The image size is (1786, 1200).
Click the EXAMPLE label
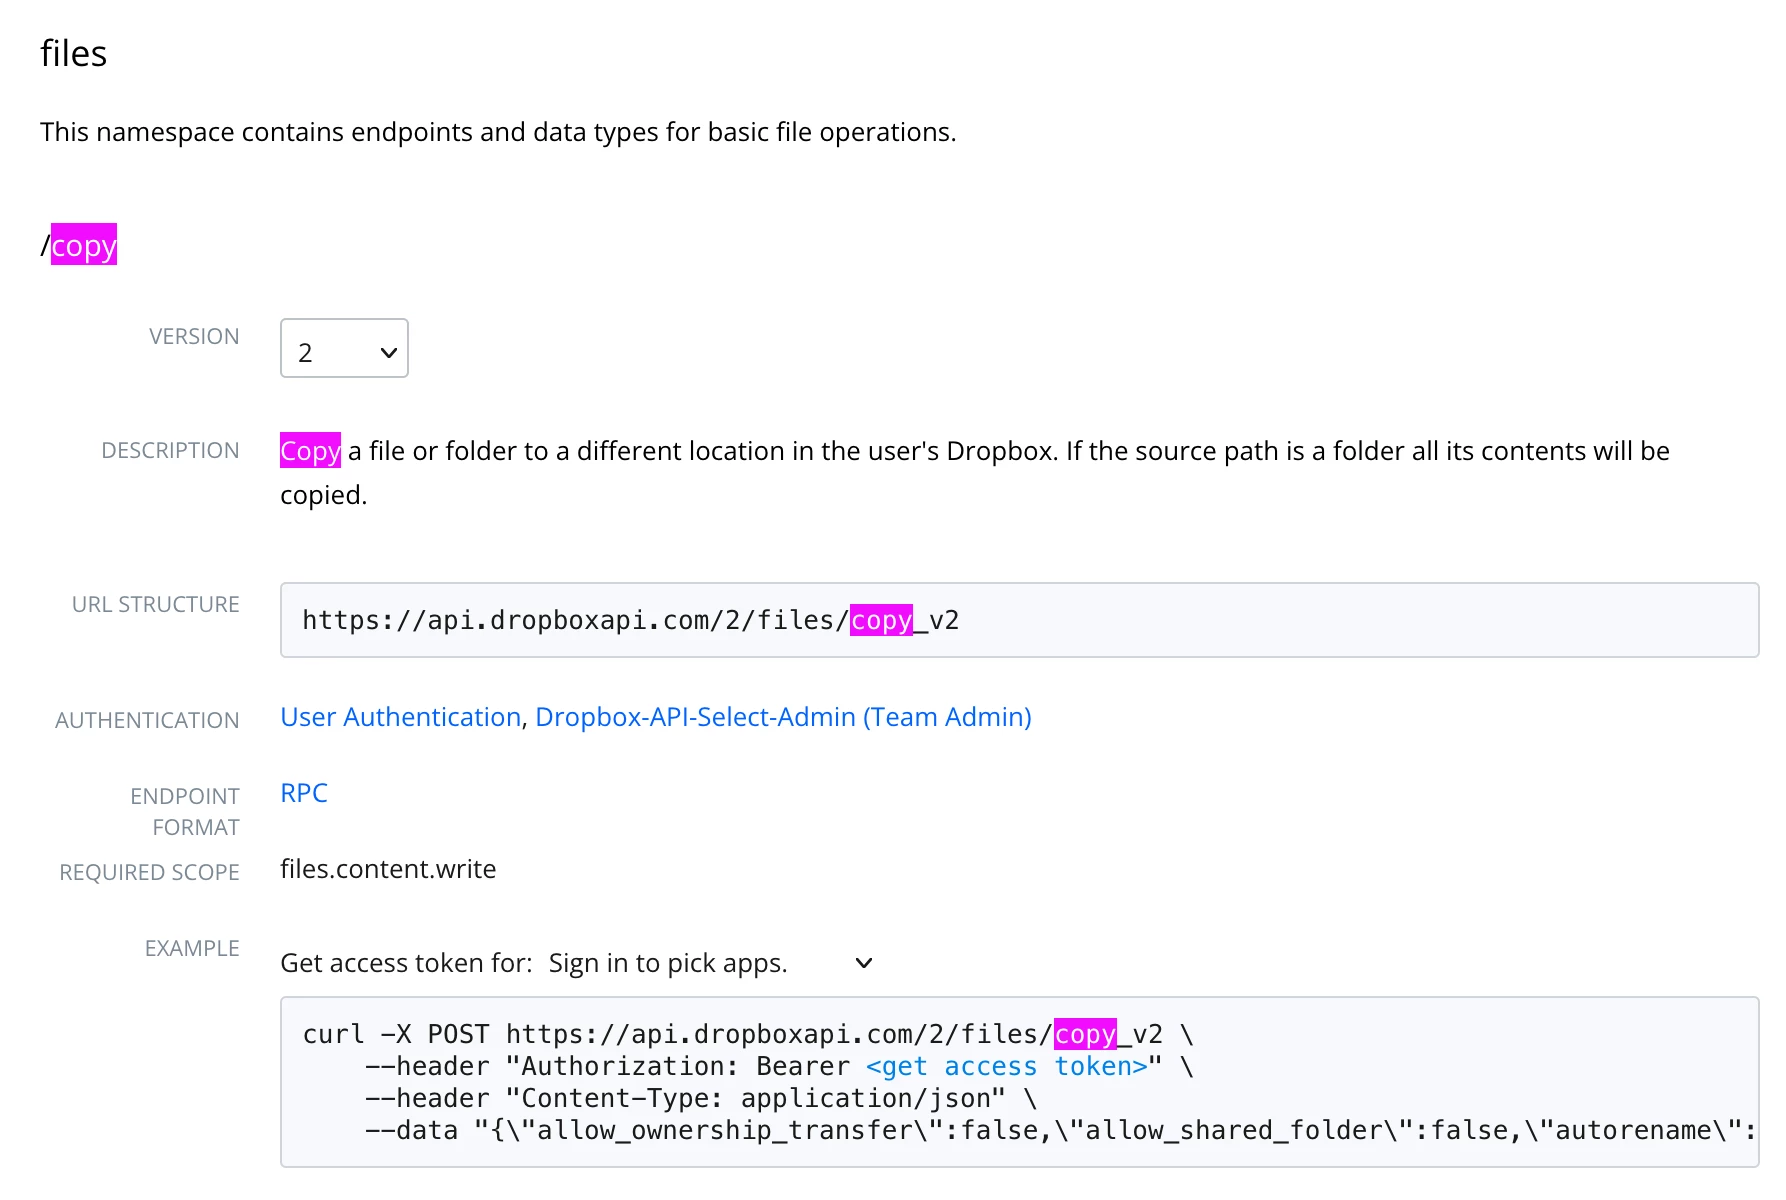(x=192, y=948)
